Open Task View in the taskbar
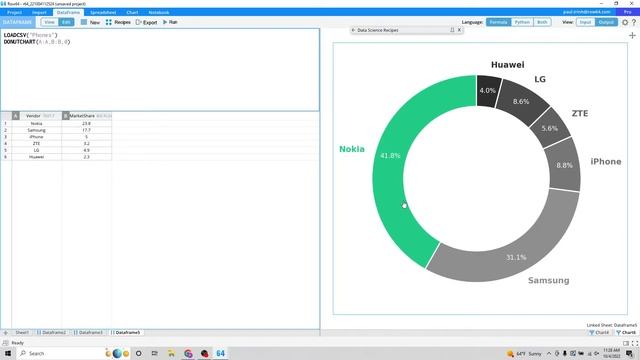 pos(154,353)
